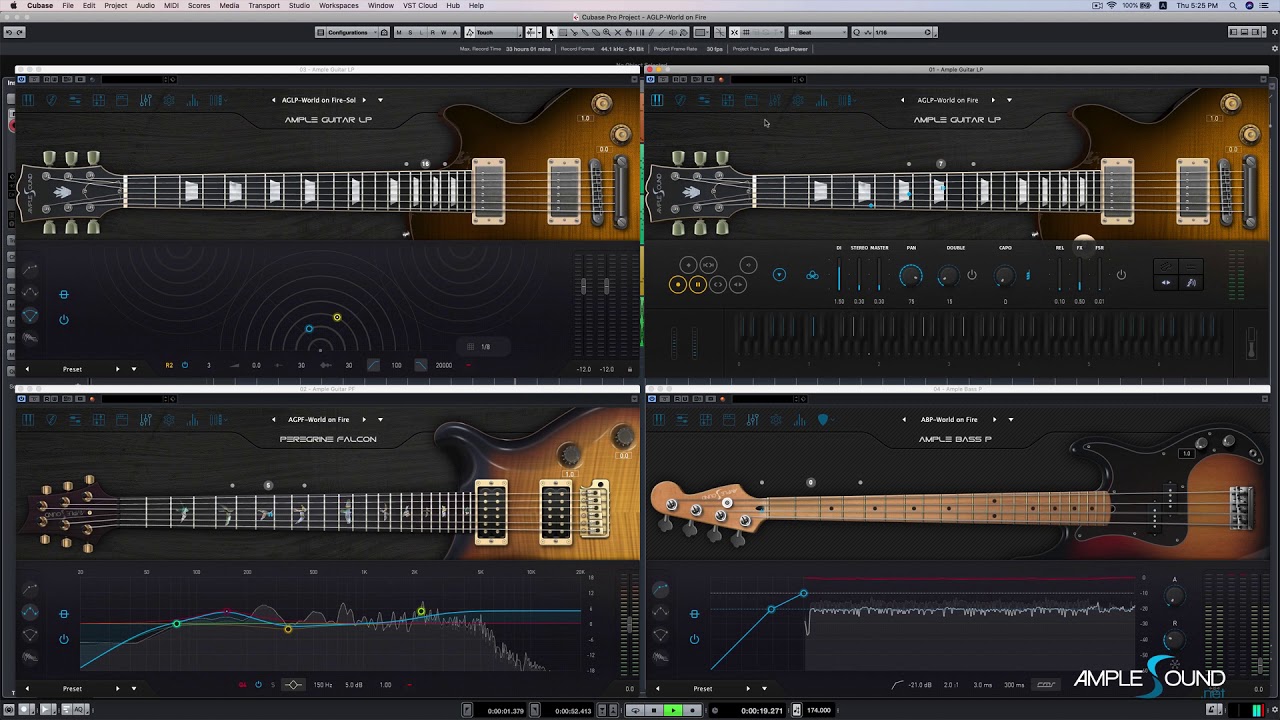Image resolution: width=1280 pixels, height=720 pixels.
Task: Open bar-graph icon in 03 Ample Guitar LP toolbar
Action: (192, 100)
